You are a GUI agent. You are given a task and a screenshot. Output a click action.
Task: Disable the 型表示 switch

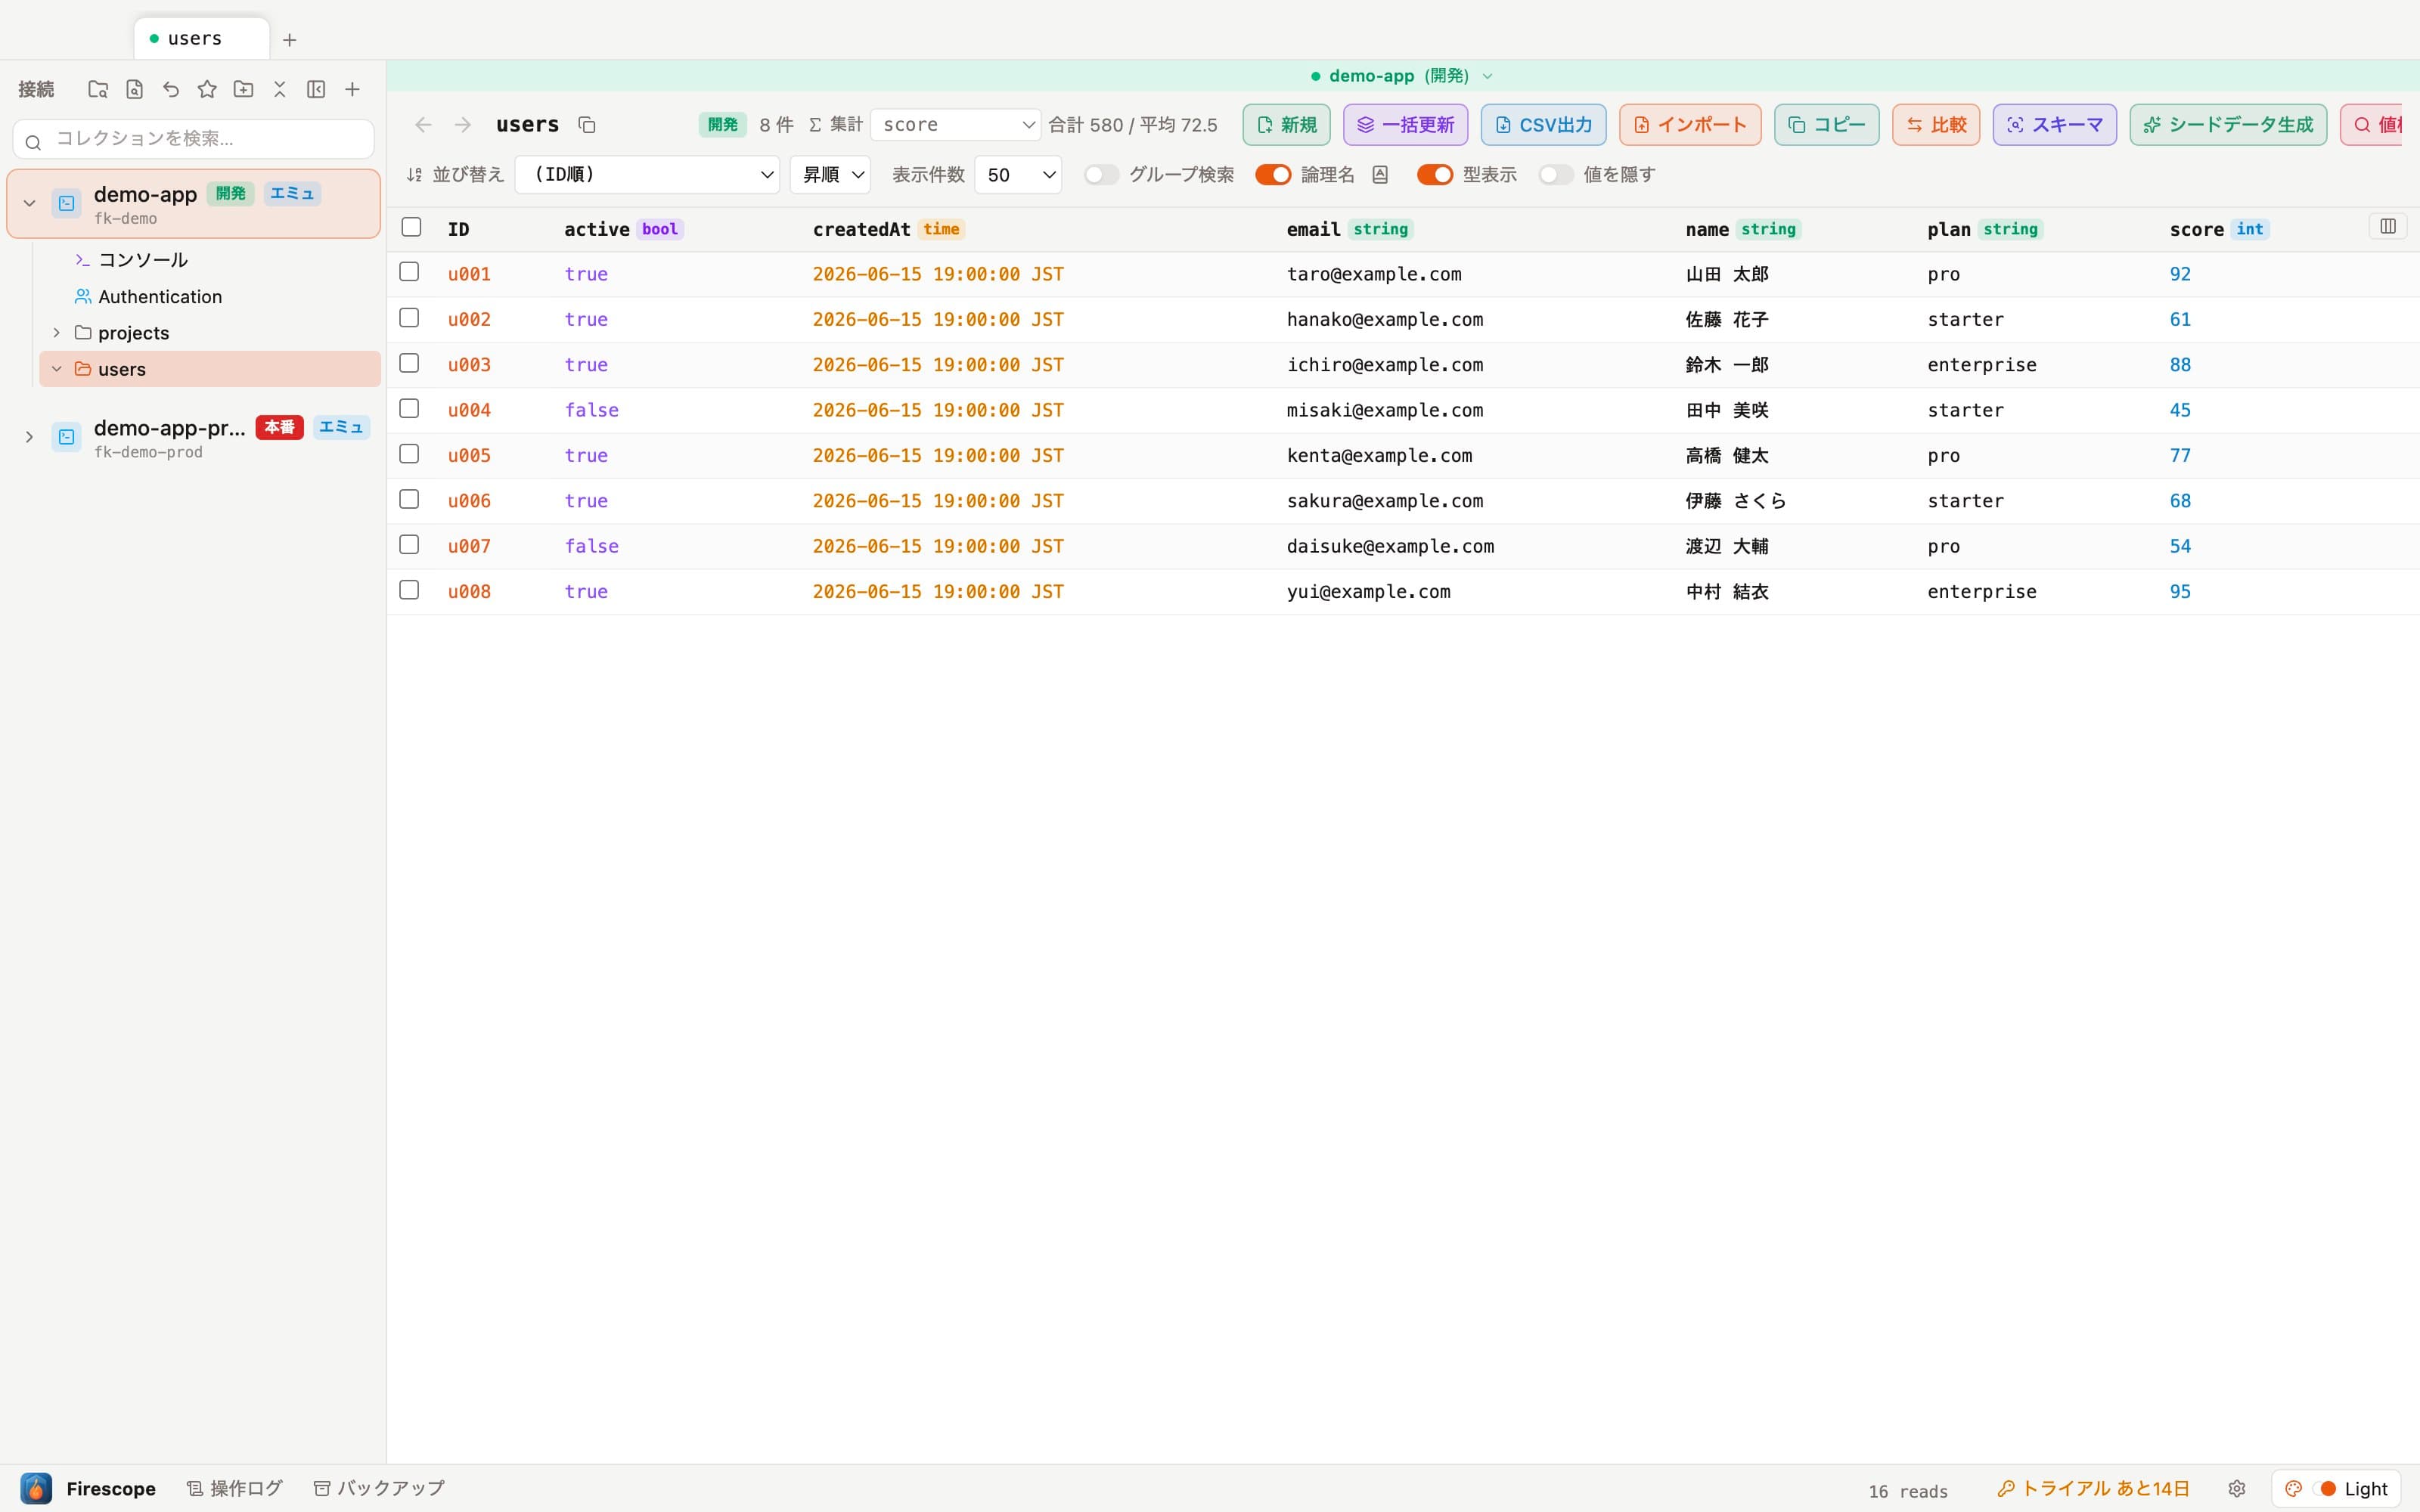pyautogui.click(x=1435, y=175)
